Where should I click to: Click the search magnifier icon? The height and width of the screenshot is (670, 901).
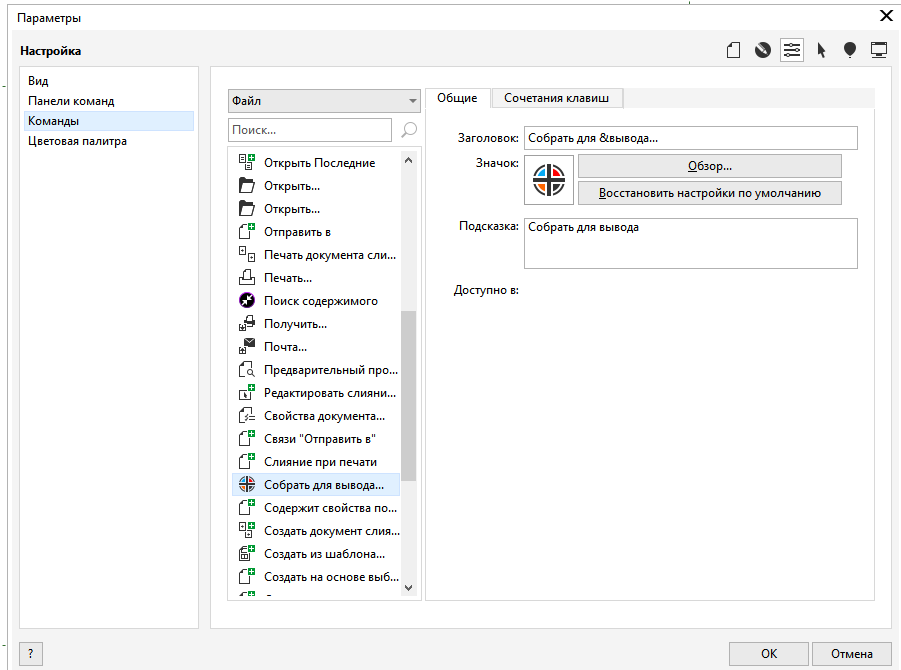click(409, 130)
